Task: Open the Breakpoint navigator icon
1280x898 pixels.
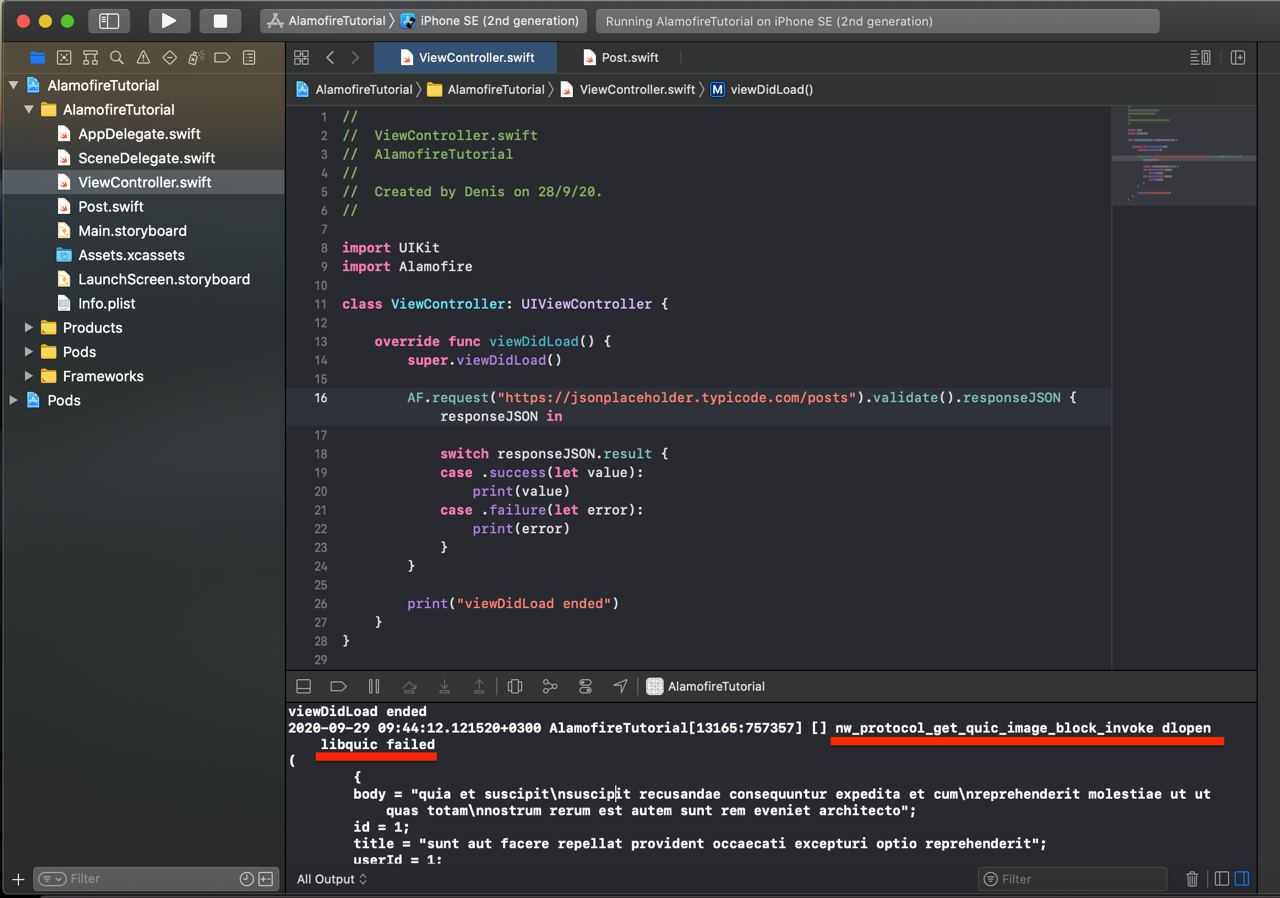Action: [223, 57]
